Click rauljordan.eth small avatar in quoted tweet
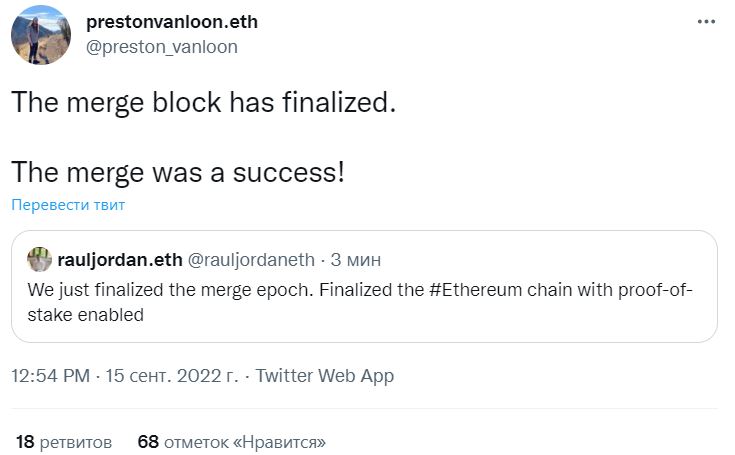Screen dimensions: 735x455 click(x=39, y=260)
